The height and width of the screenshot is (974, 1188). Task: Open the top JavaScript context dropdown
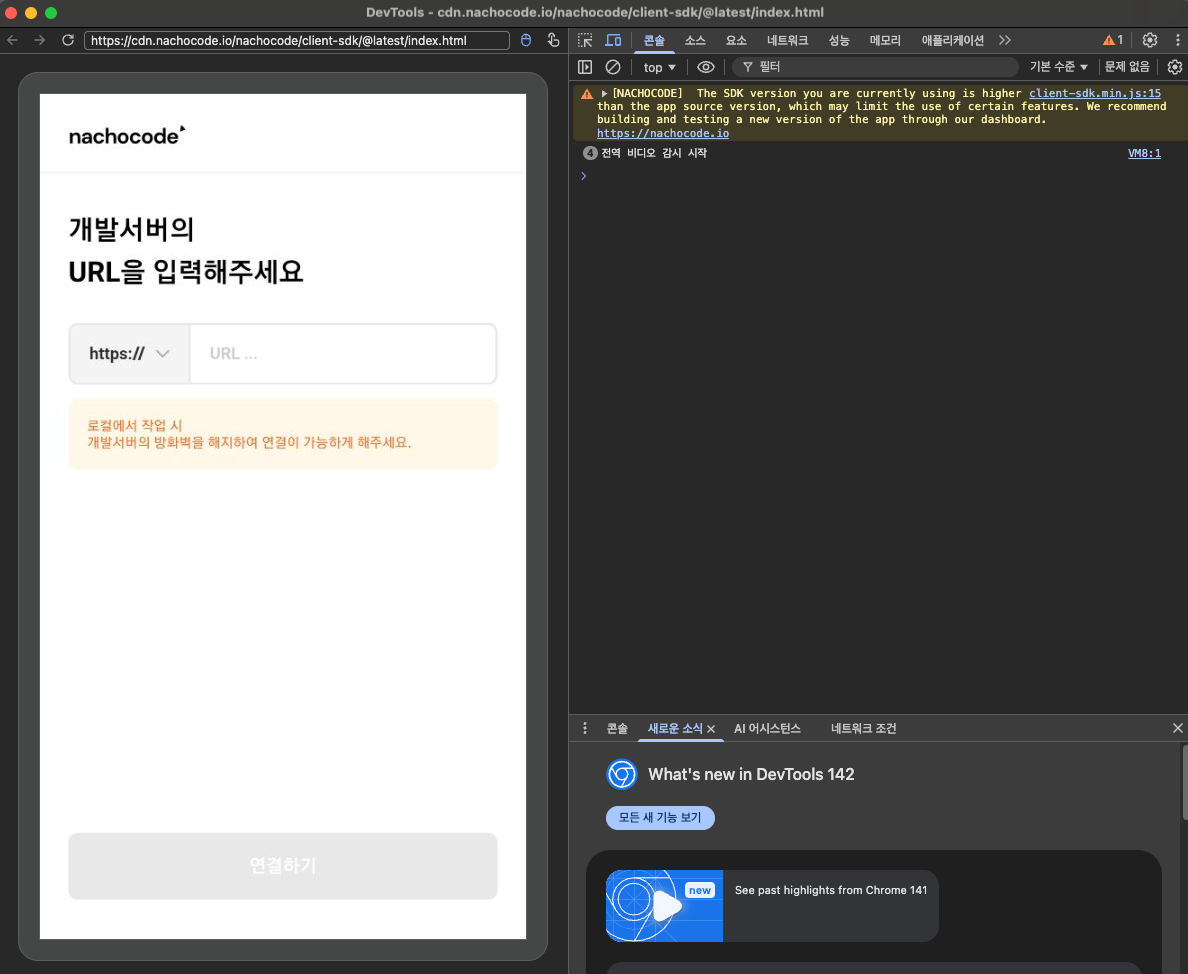click(x=659, y=67)
